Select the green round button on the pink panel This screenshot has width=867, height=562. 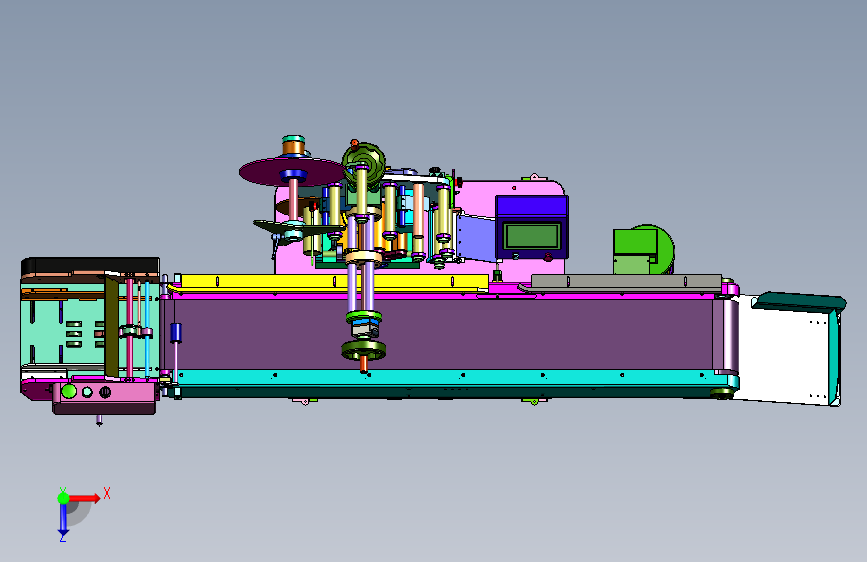click(x=69, y=392)
